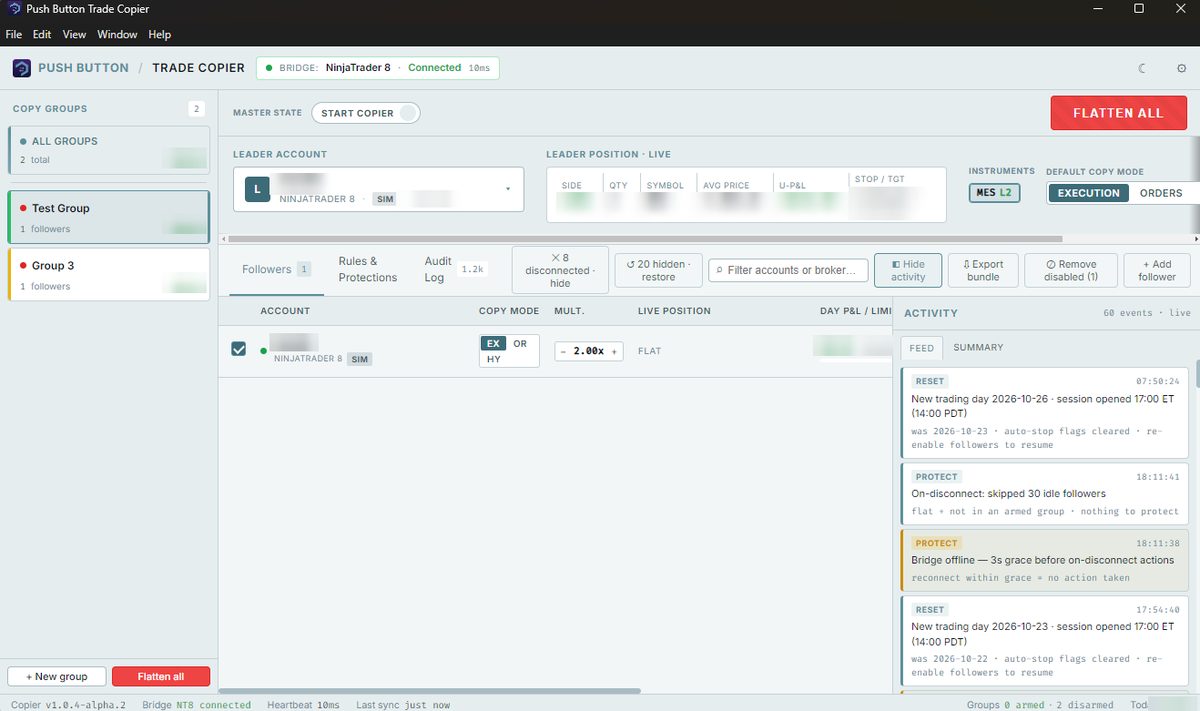Open the File menu

14,34
